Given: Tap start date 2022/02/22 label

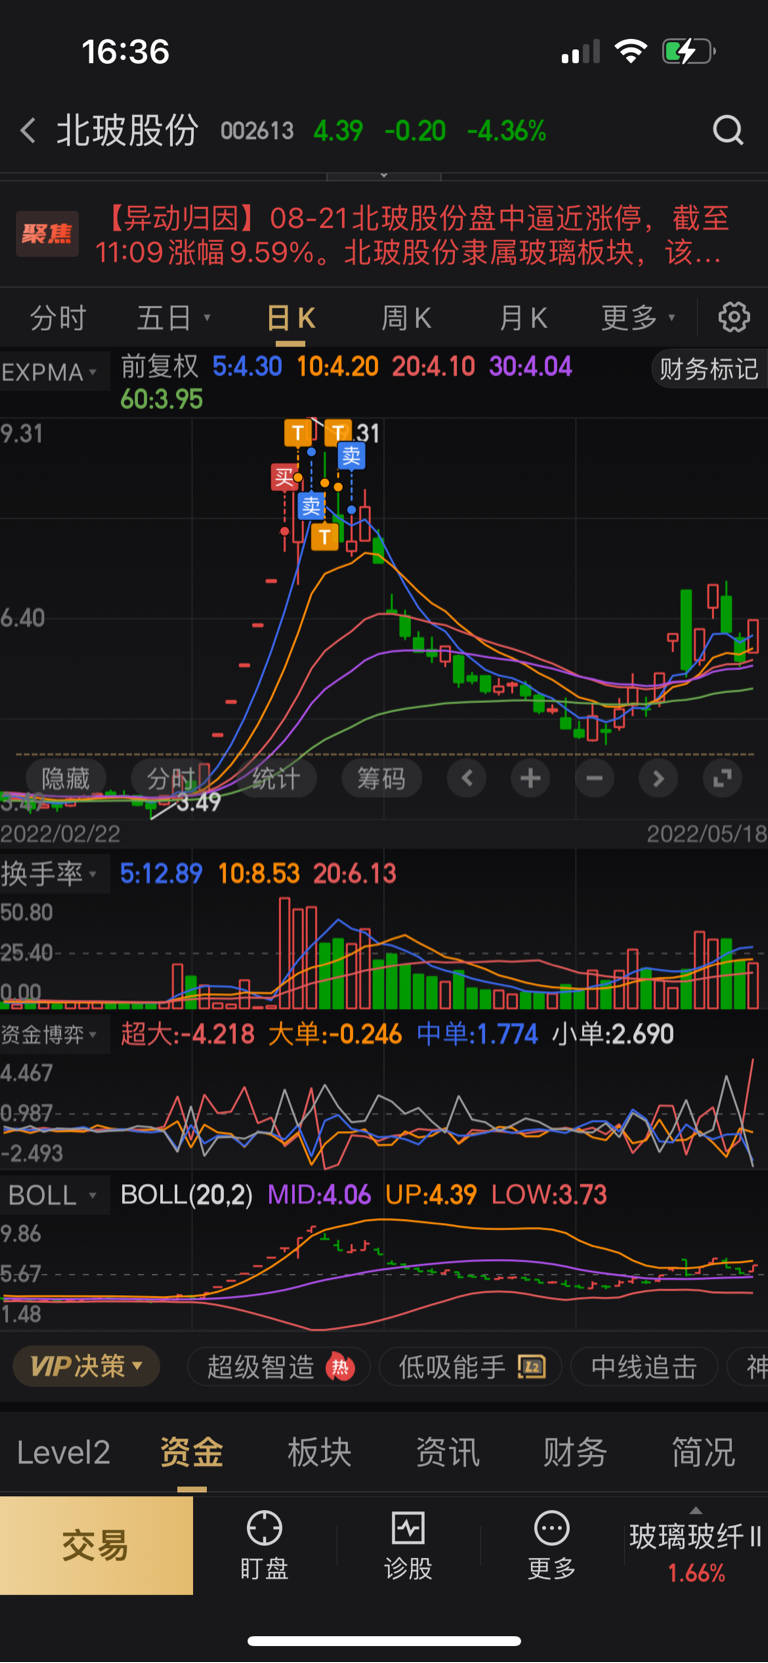Looking at the screenshot, I should click(x=60, y=834).
